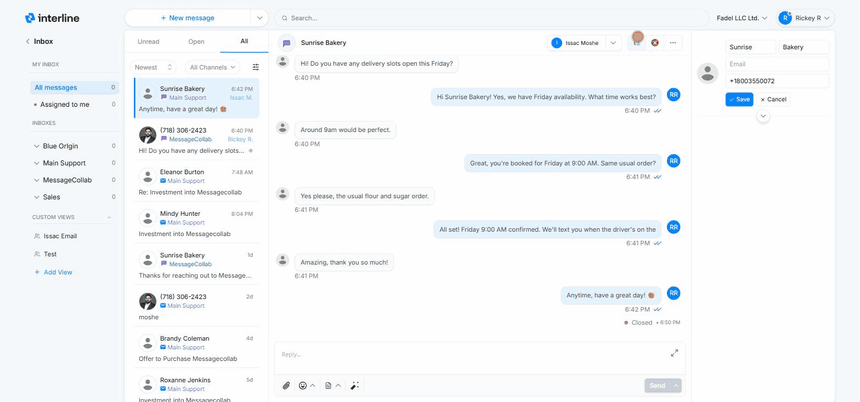Click the Closed status label

point(641,322)
